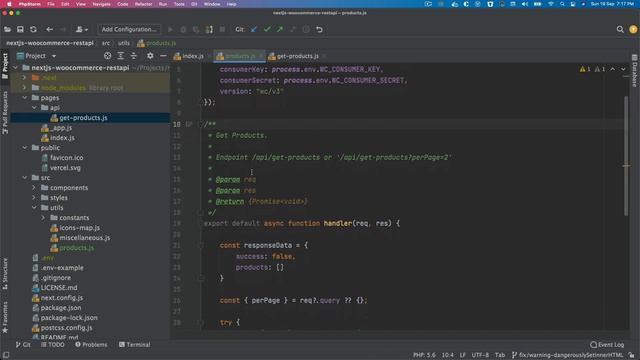The width and height of the screenshot is (640, 360).
Task: Open the Navigate menu
Action: 101,4
